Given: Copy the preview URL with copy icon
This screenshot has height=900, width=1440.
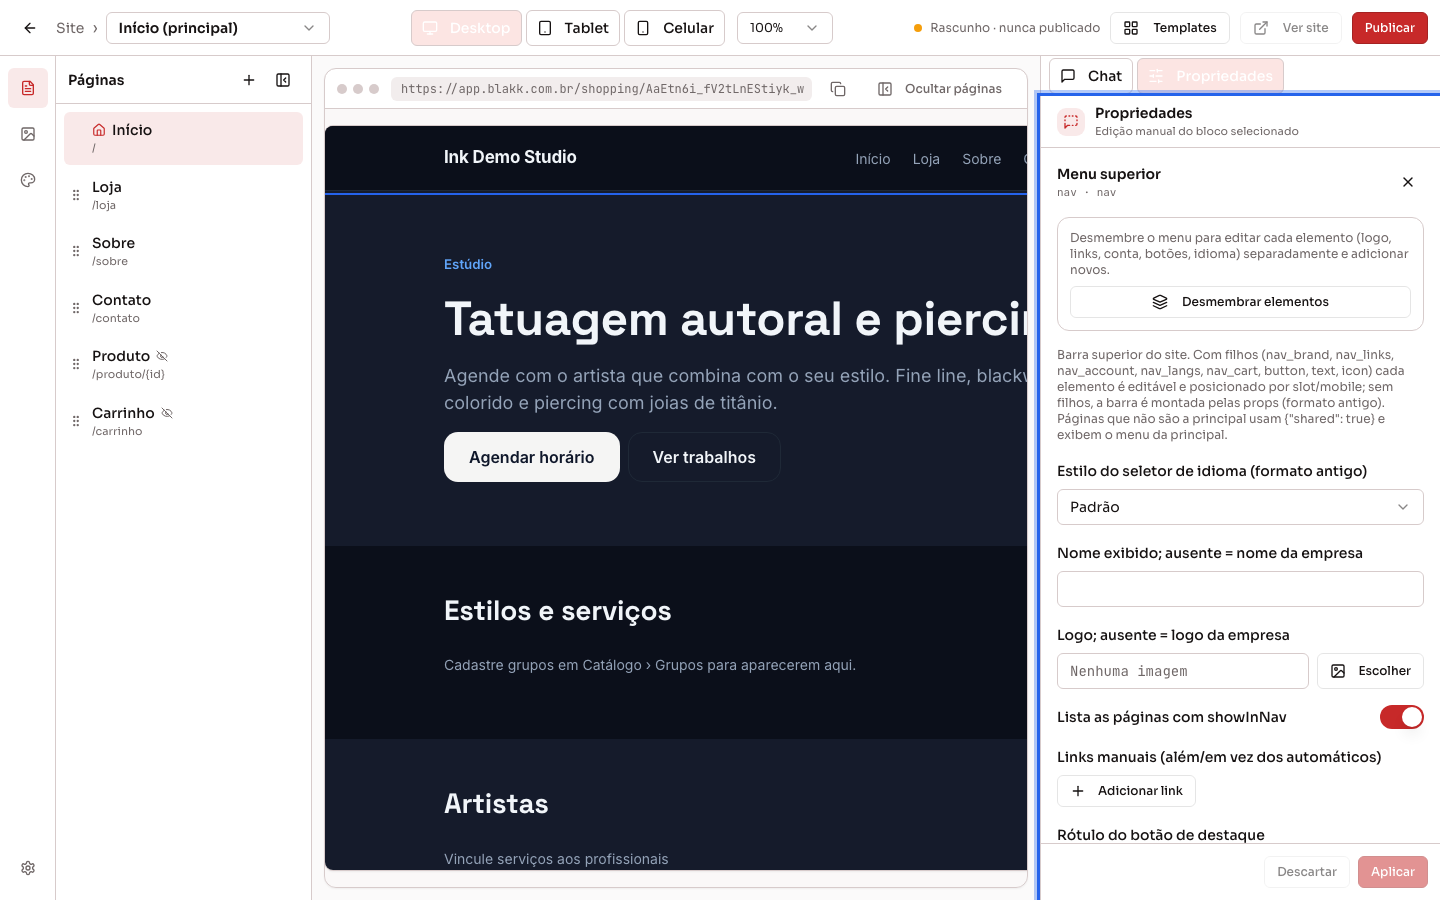Looking at the screenshot, I should click(838, 89).
